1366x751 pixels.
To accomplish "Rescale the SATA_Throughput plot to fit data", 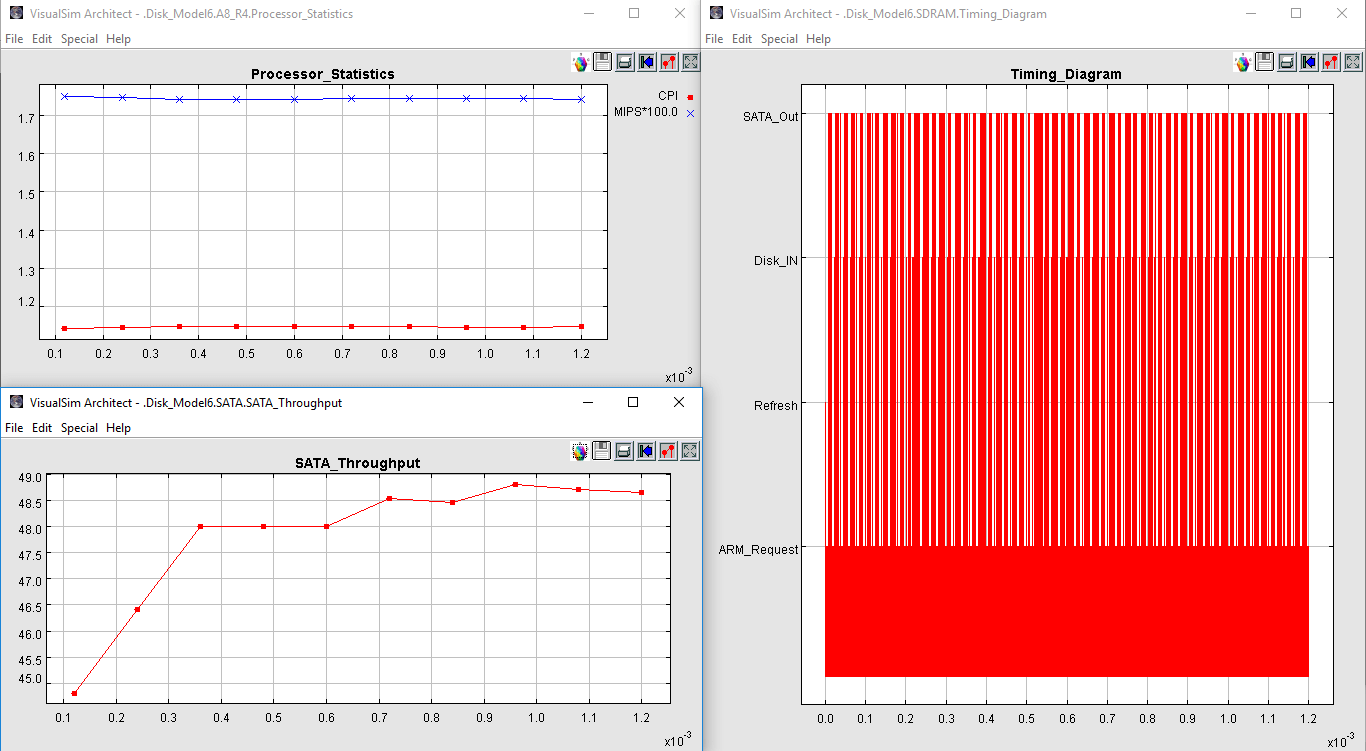I will (x=690, y=451).
